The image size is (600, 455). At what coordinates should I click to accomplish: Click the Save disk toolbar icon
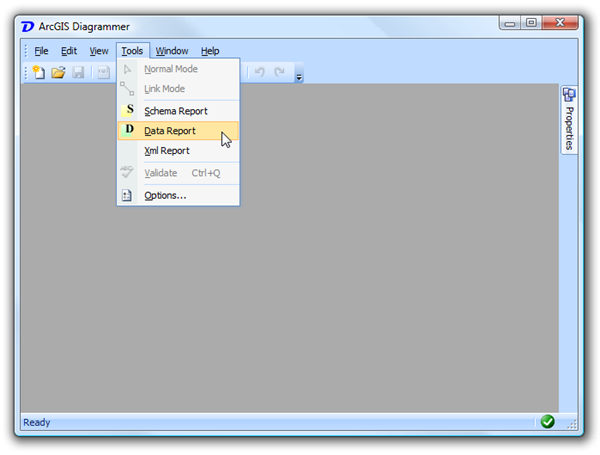point(78,72)
